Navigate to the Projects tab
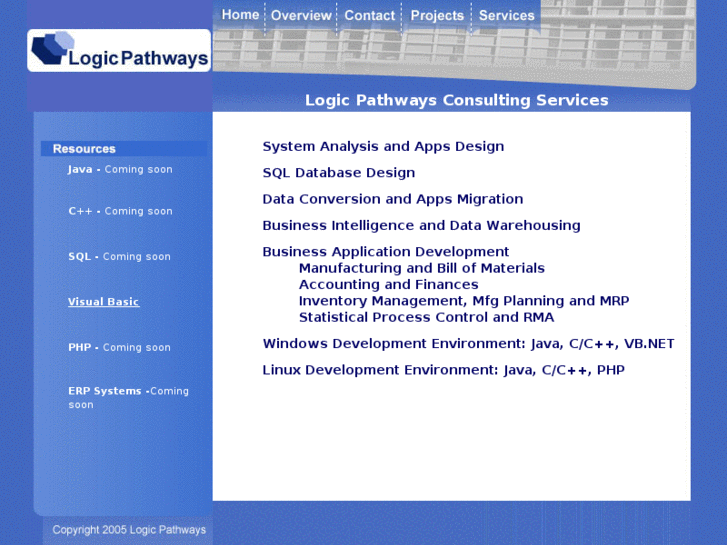The image size is (727, 545). point(437,16)
